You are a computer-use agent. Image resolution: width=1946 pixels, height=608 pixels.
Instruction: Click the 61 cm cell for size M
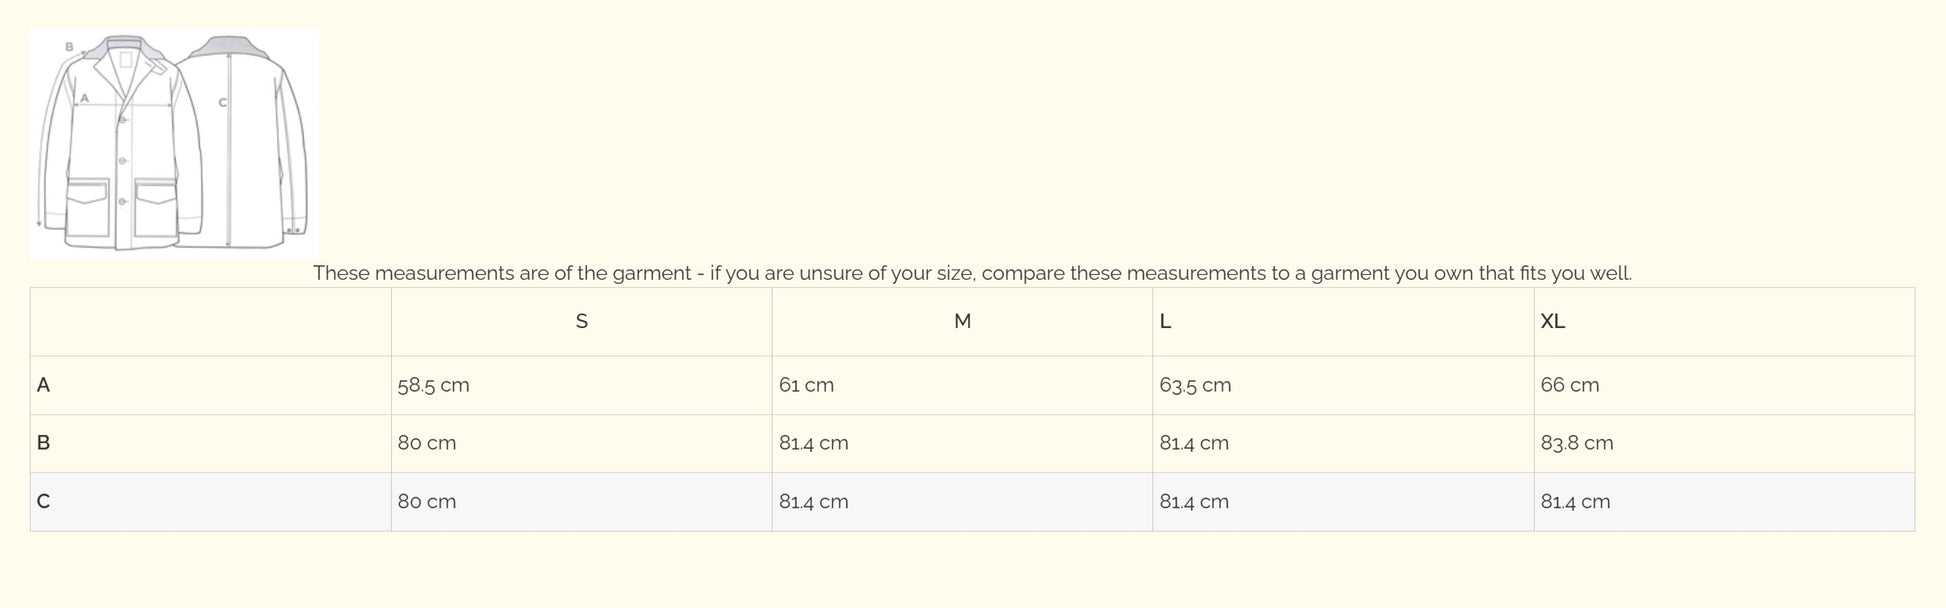point(806,385)
